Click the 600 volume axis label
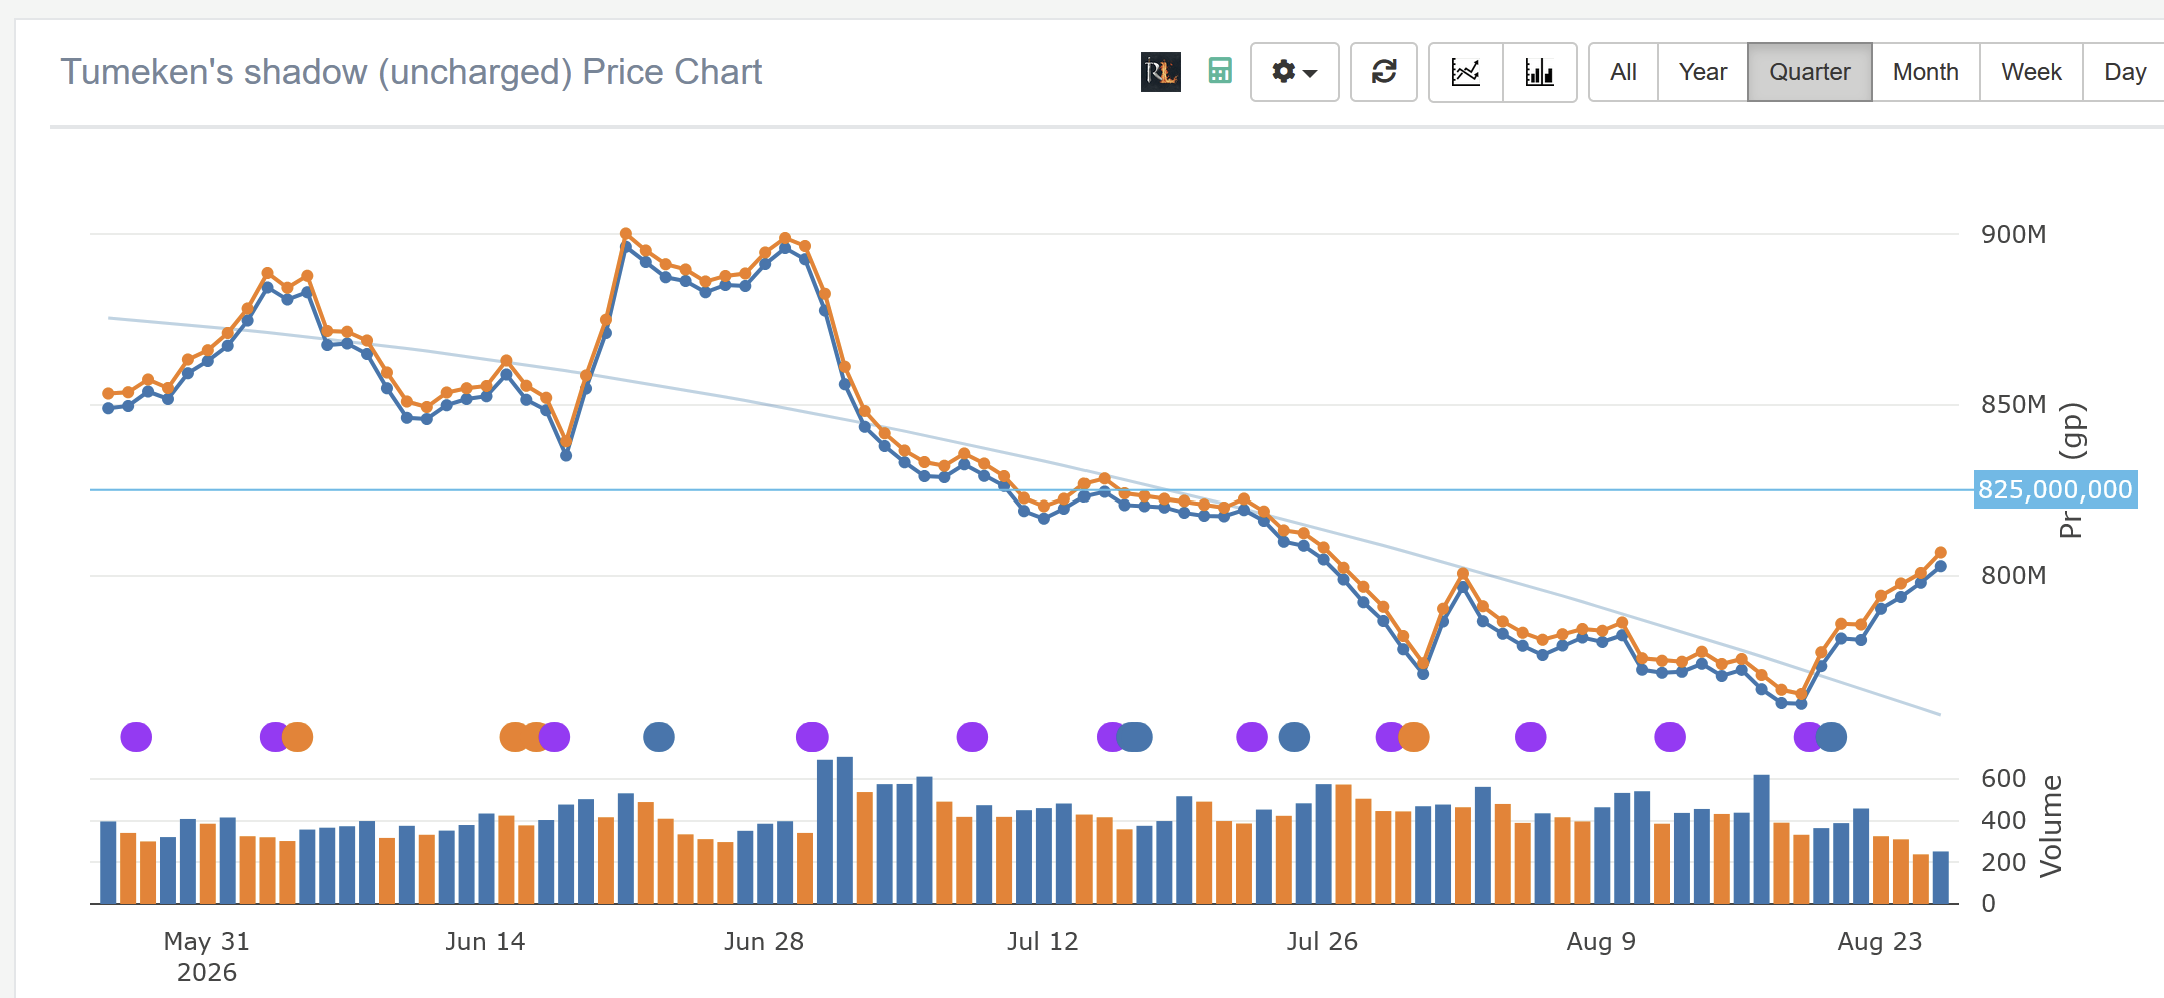This screenshot has height=998, width=2164. [x=2004, y=778]
